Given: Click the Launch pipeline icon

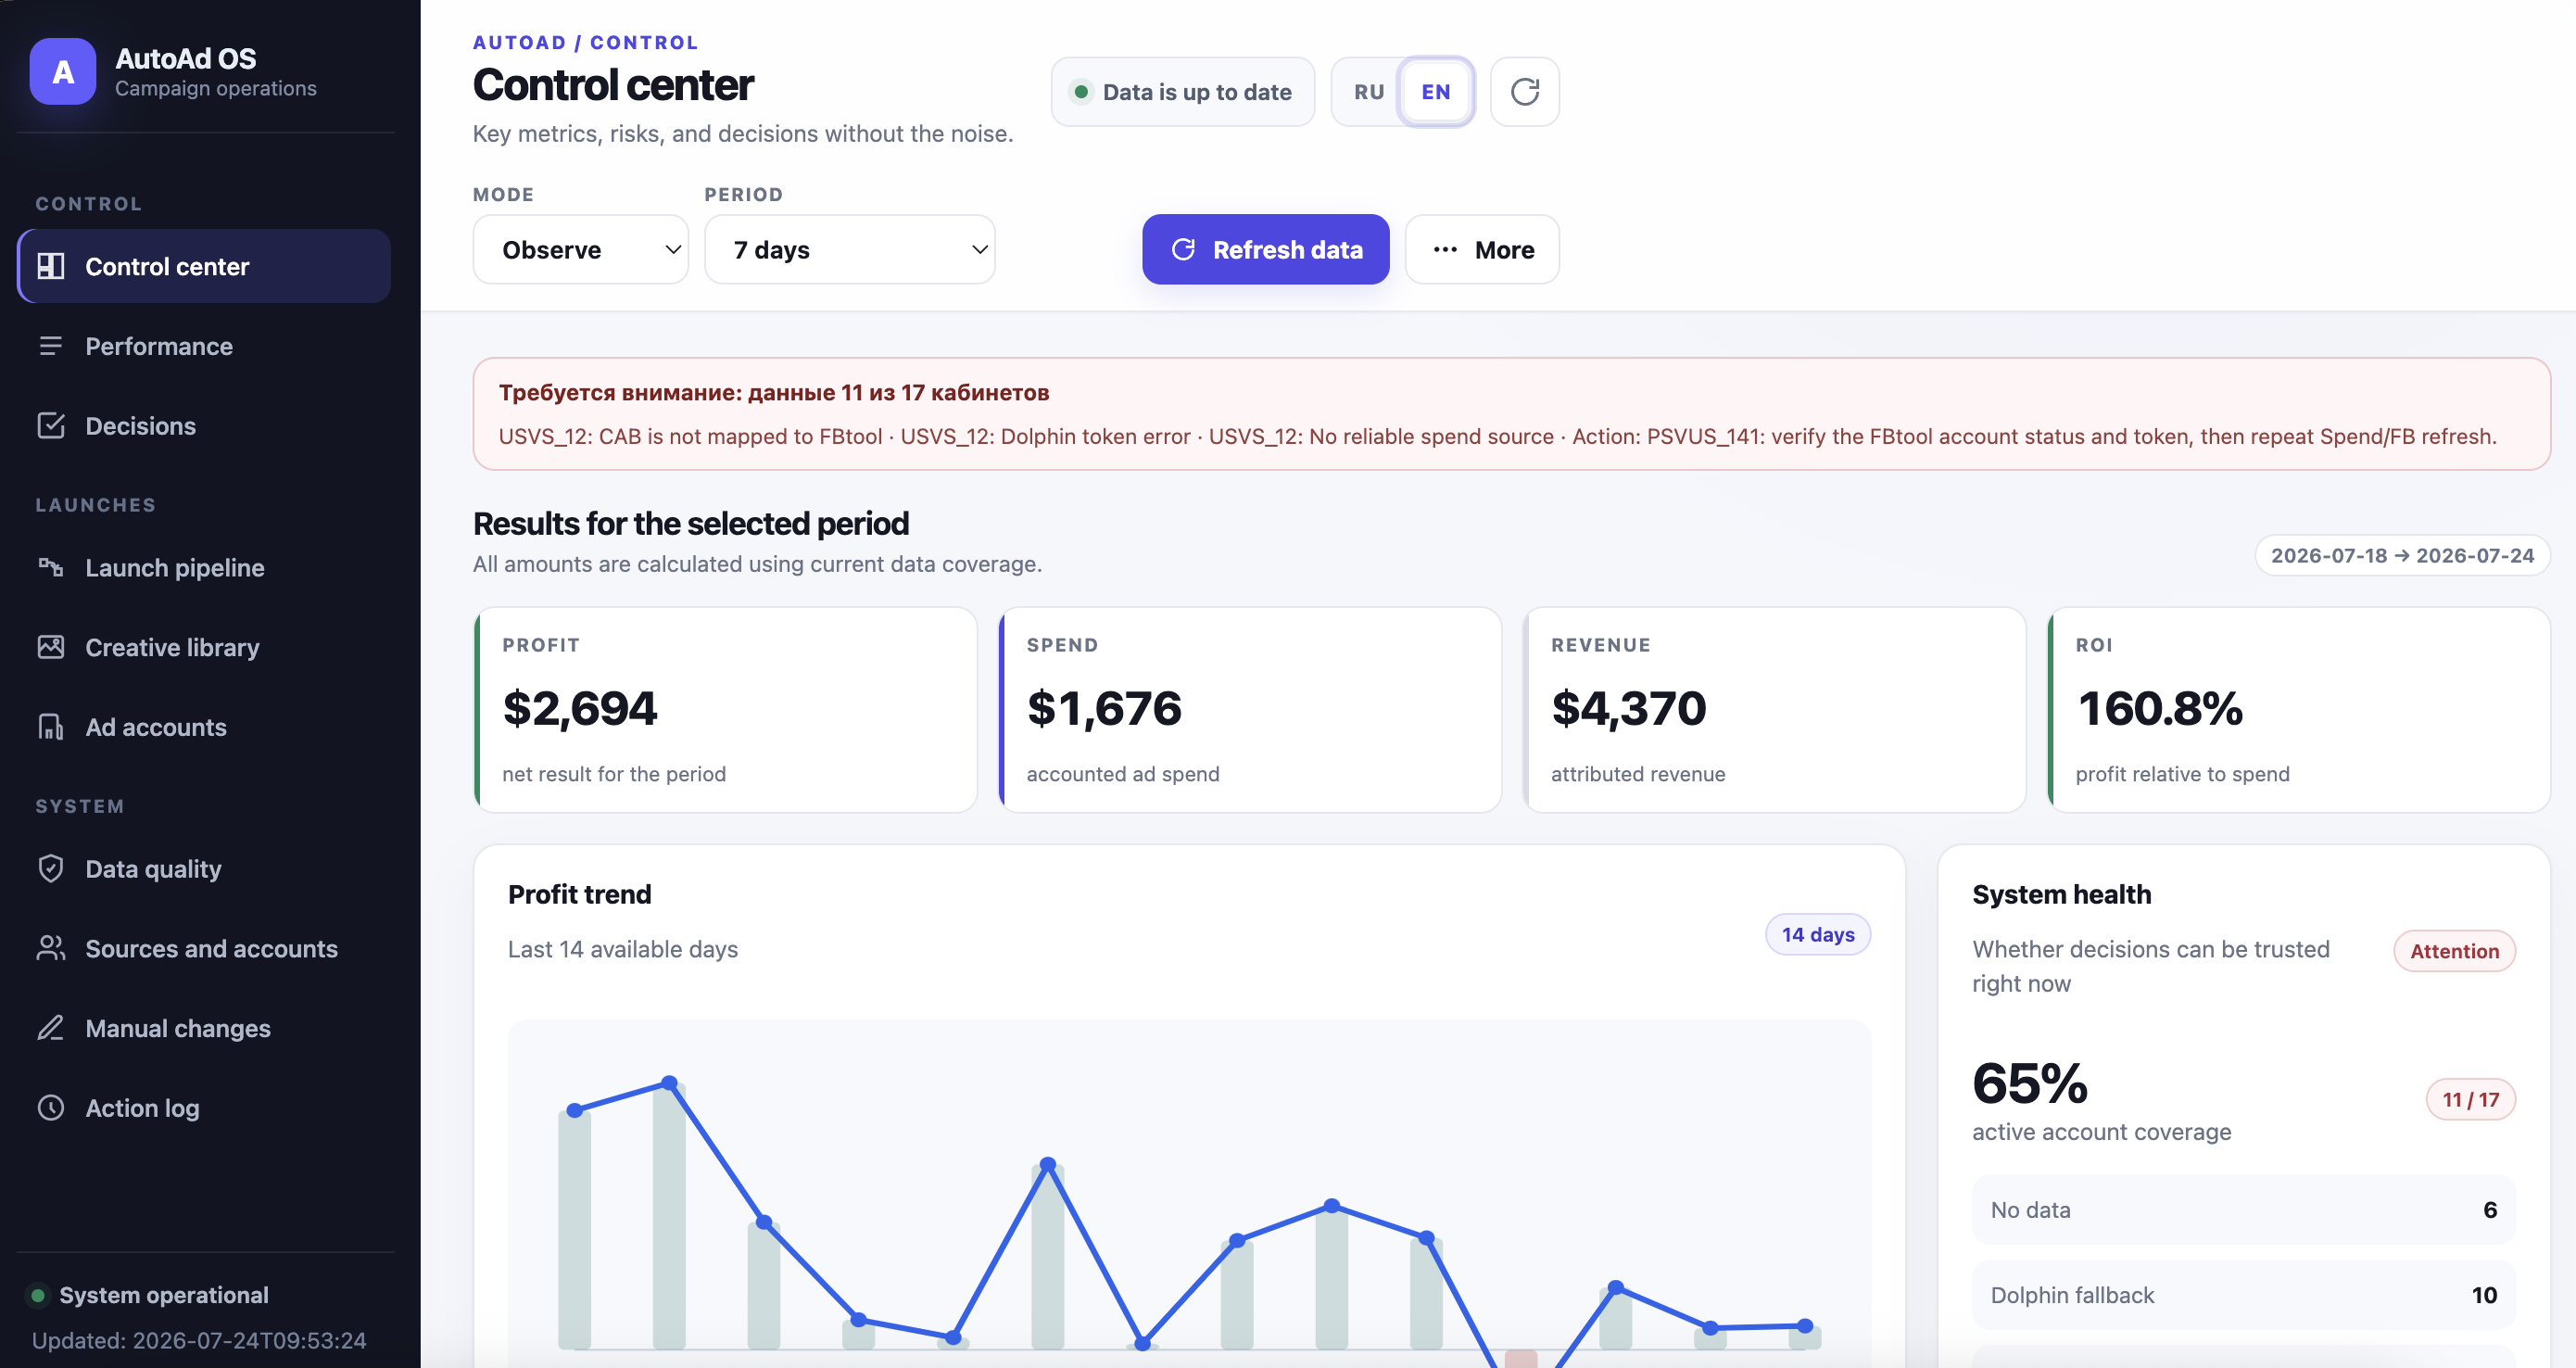Looking at the screenshot, I should tap(51, 567).
